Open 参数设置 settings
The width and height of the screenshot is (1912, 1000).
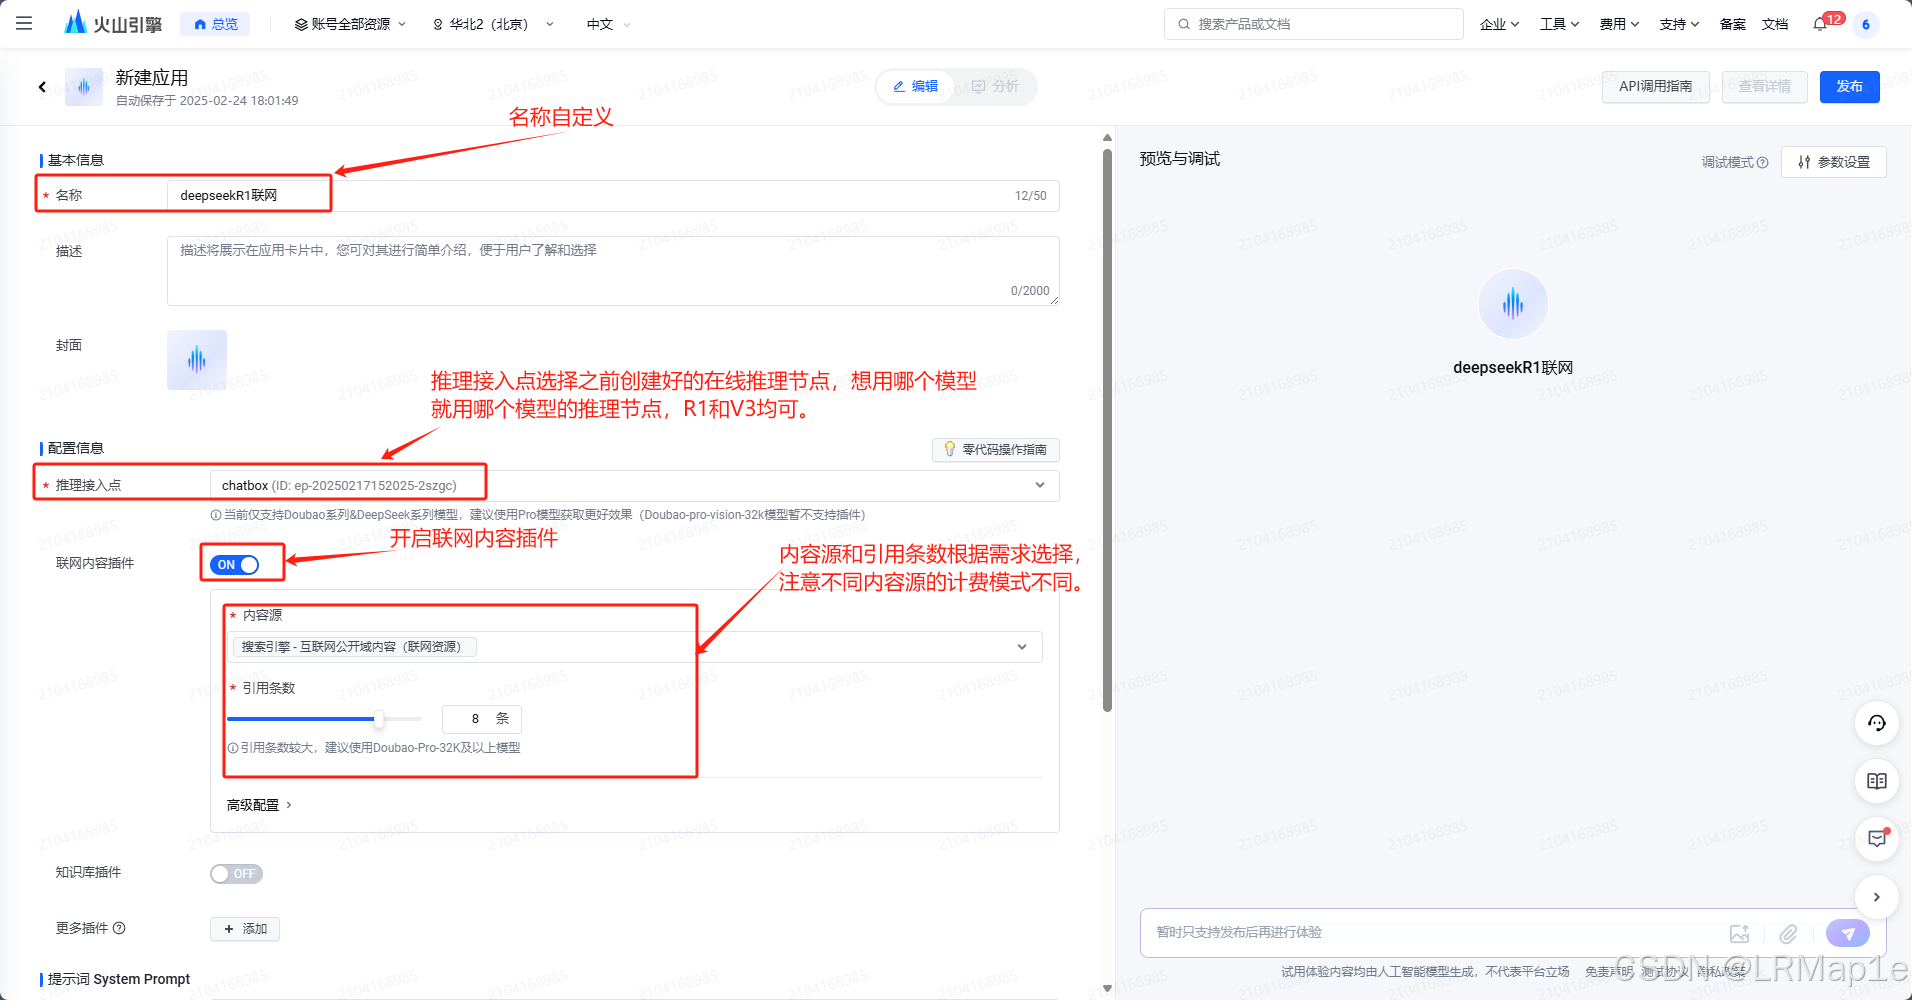coord(1834,162)
